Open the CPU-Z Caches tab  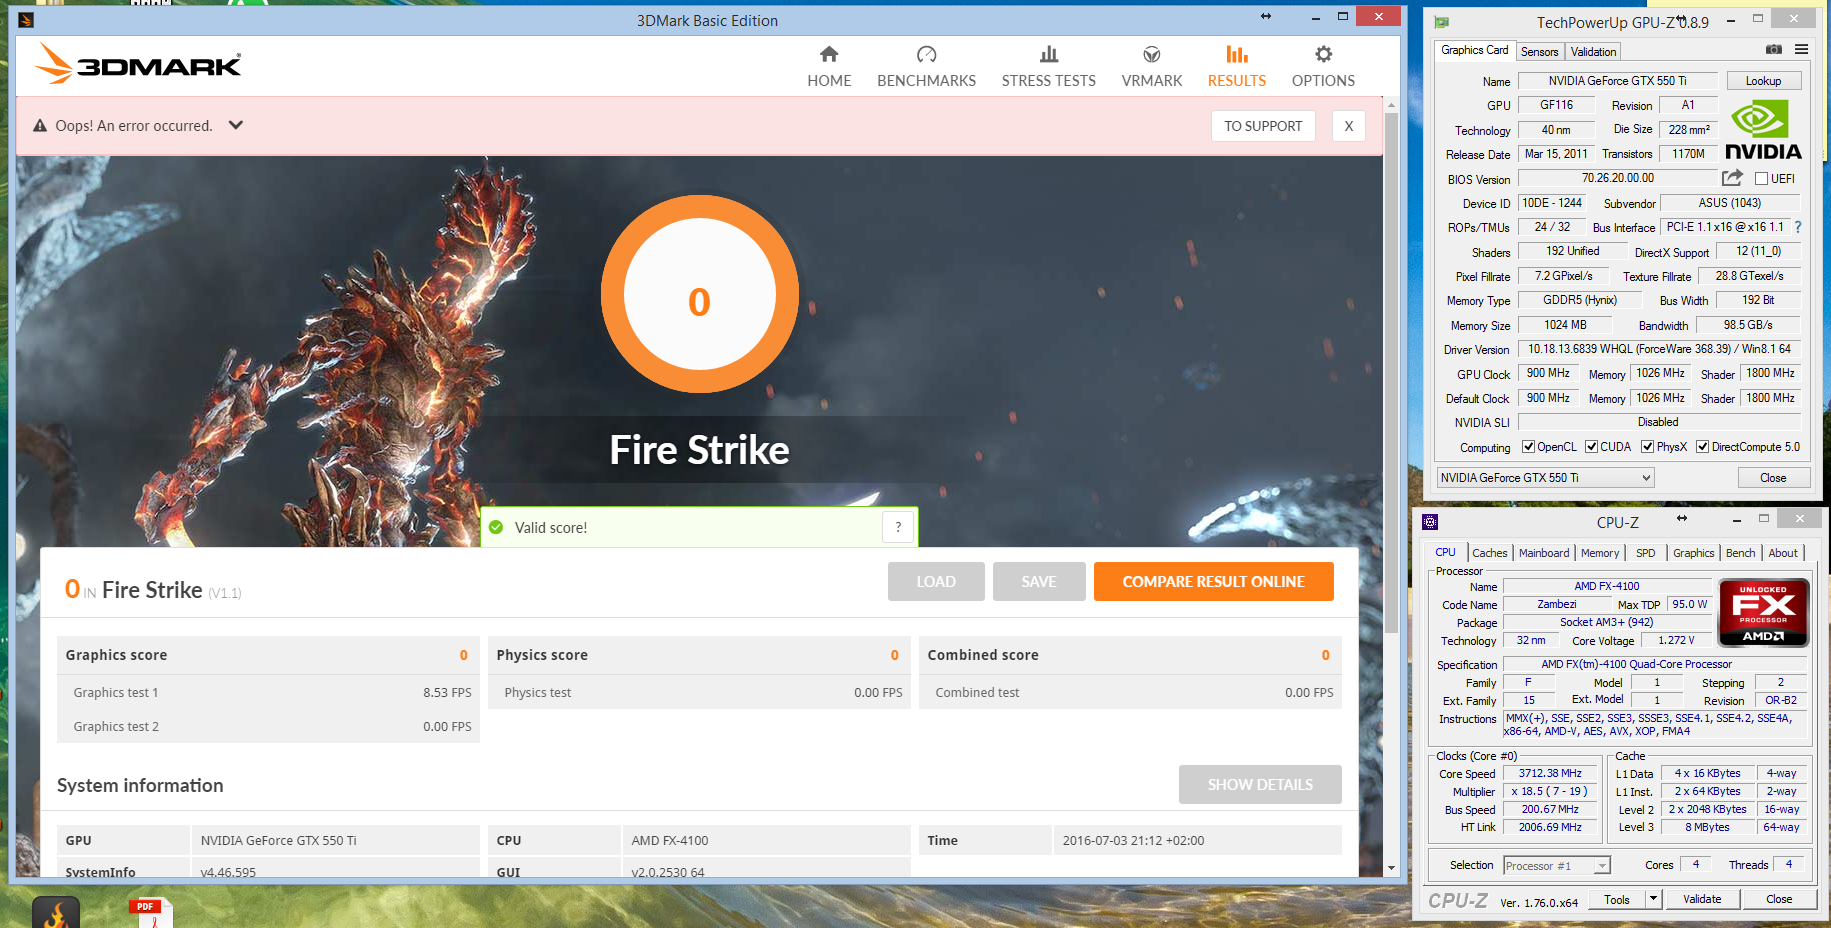point(1489,553)
